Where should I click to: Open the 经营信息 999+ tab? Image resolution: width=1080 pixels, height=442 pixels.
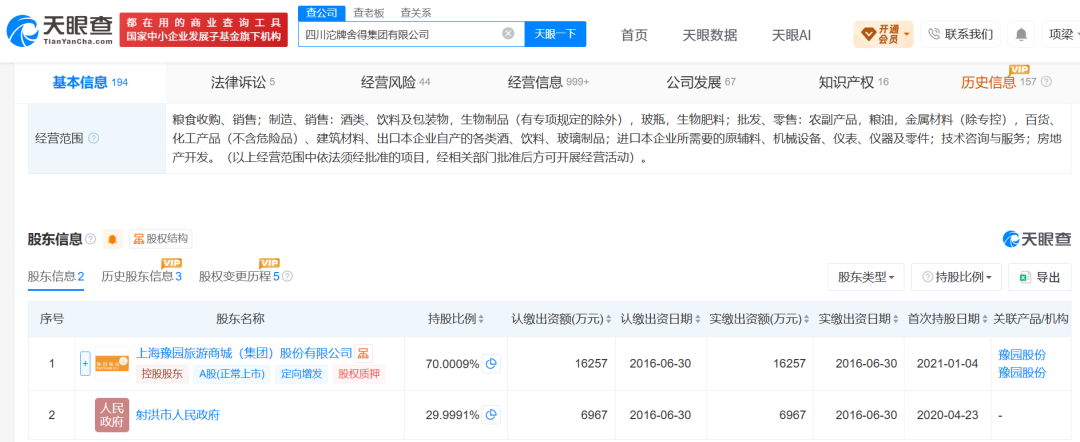coord(548,83)
